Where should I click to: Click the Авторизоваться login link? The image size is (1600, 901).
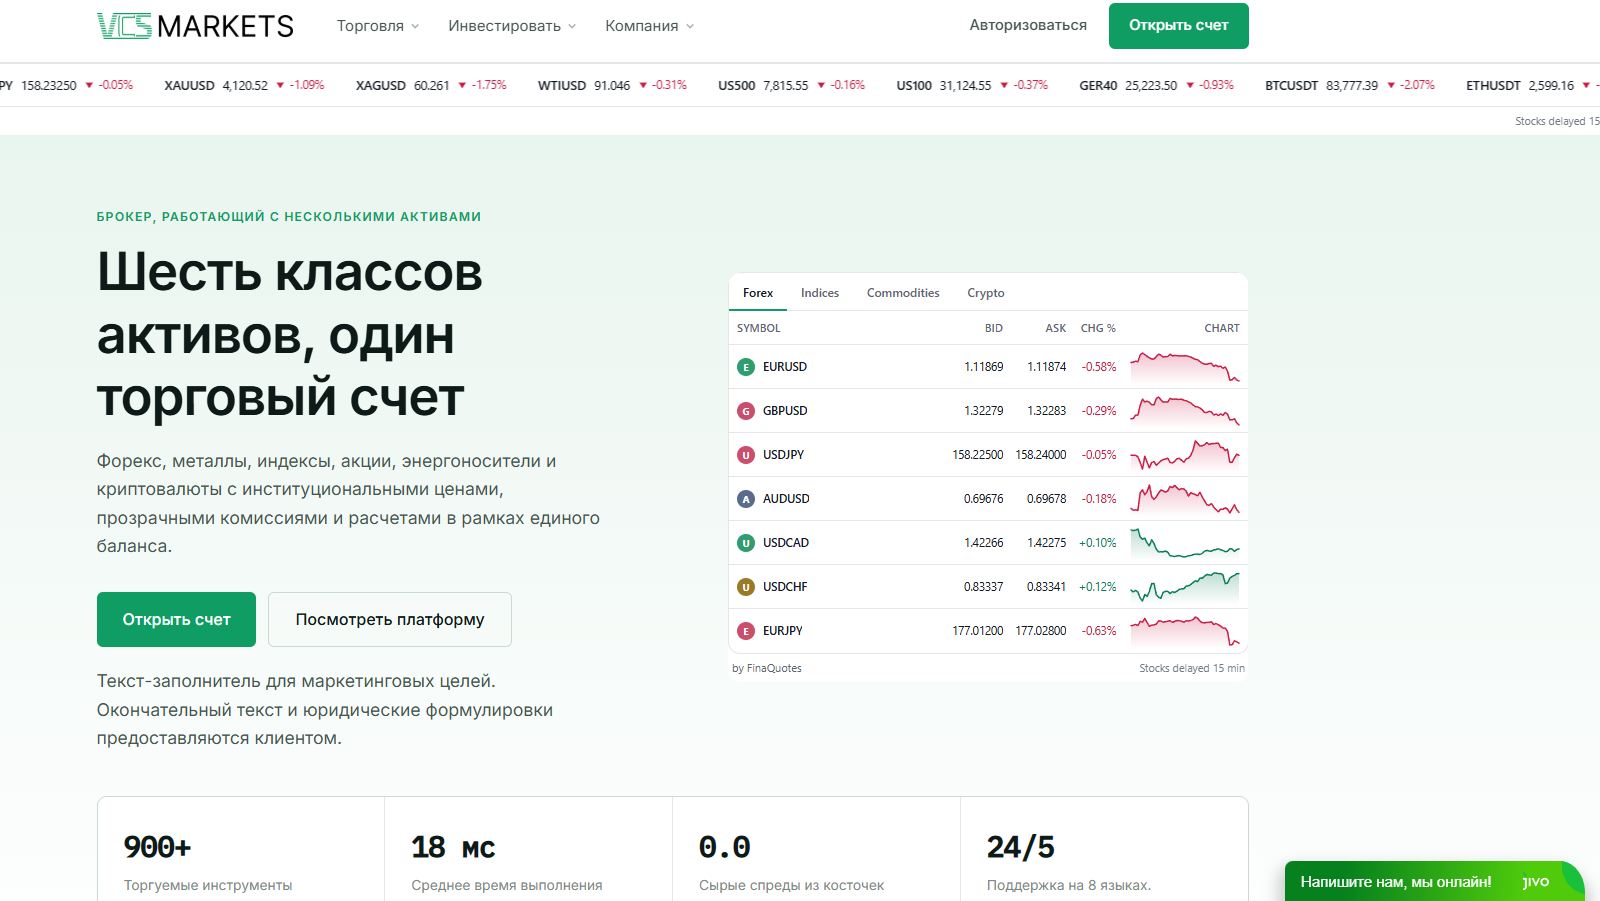click(x=1028, y=25)
